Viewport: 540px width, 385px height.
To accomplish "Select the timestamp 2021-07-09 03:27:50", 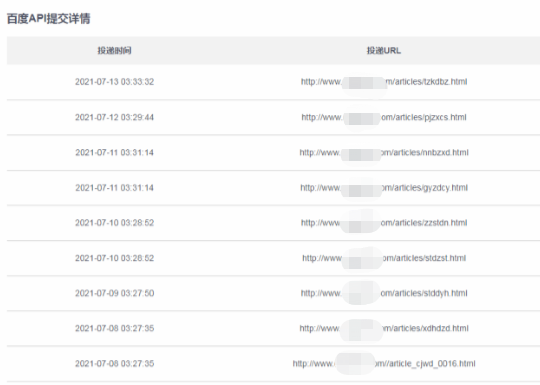I will coord(114,293).
